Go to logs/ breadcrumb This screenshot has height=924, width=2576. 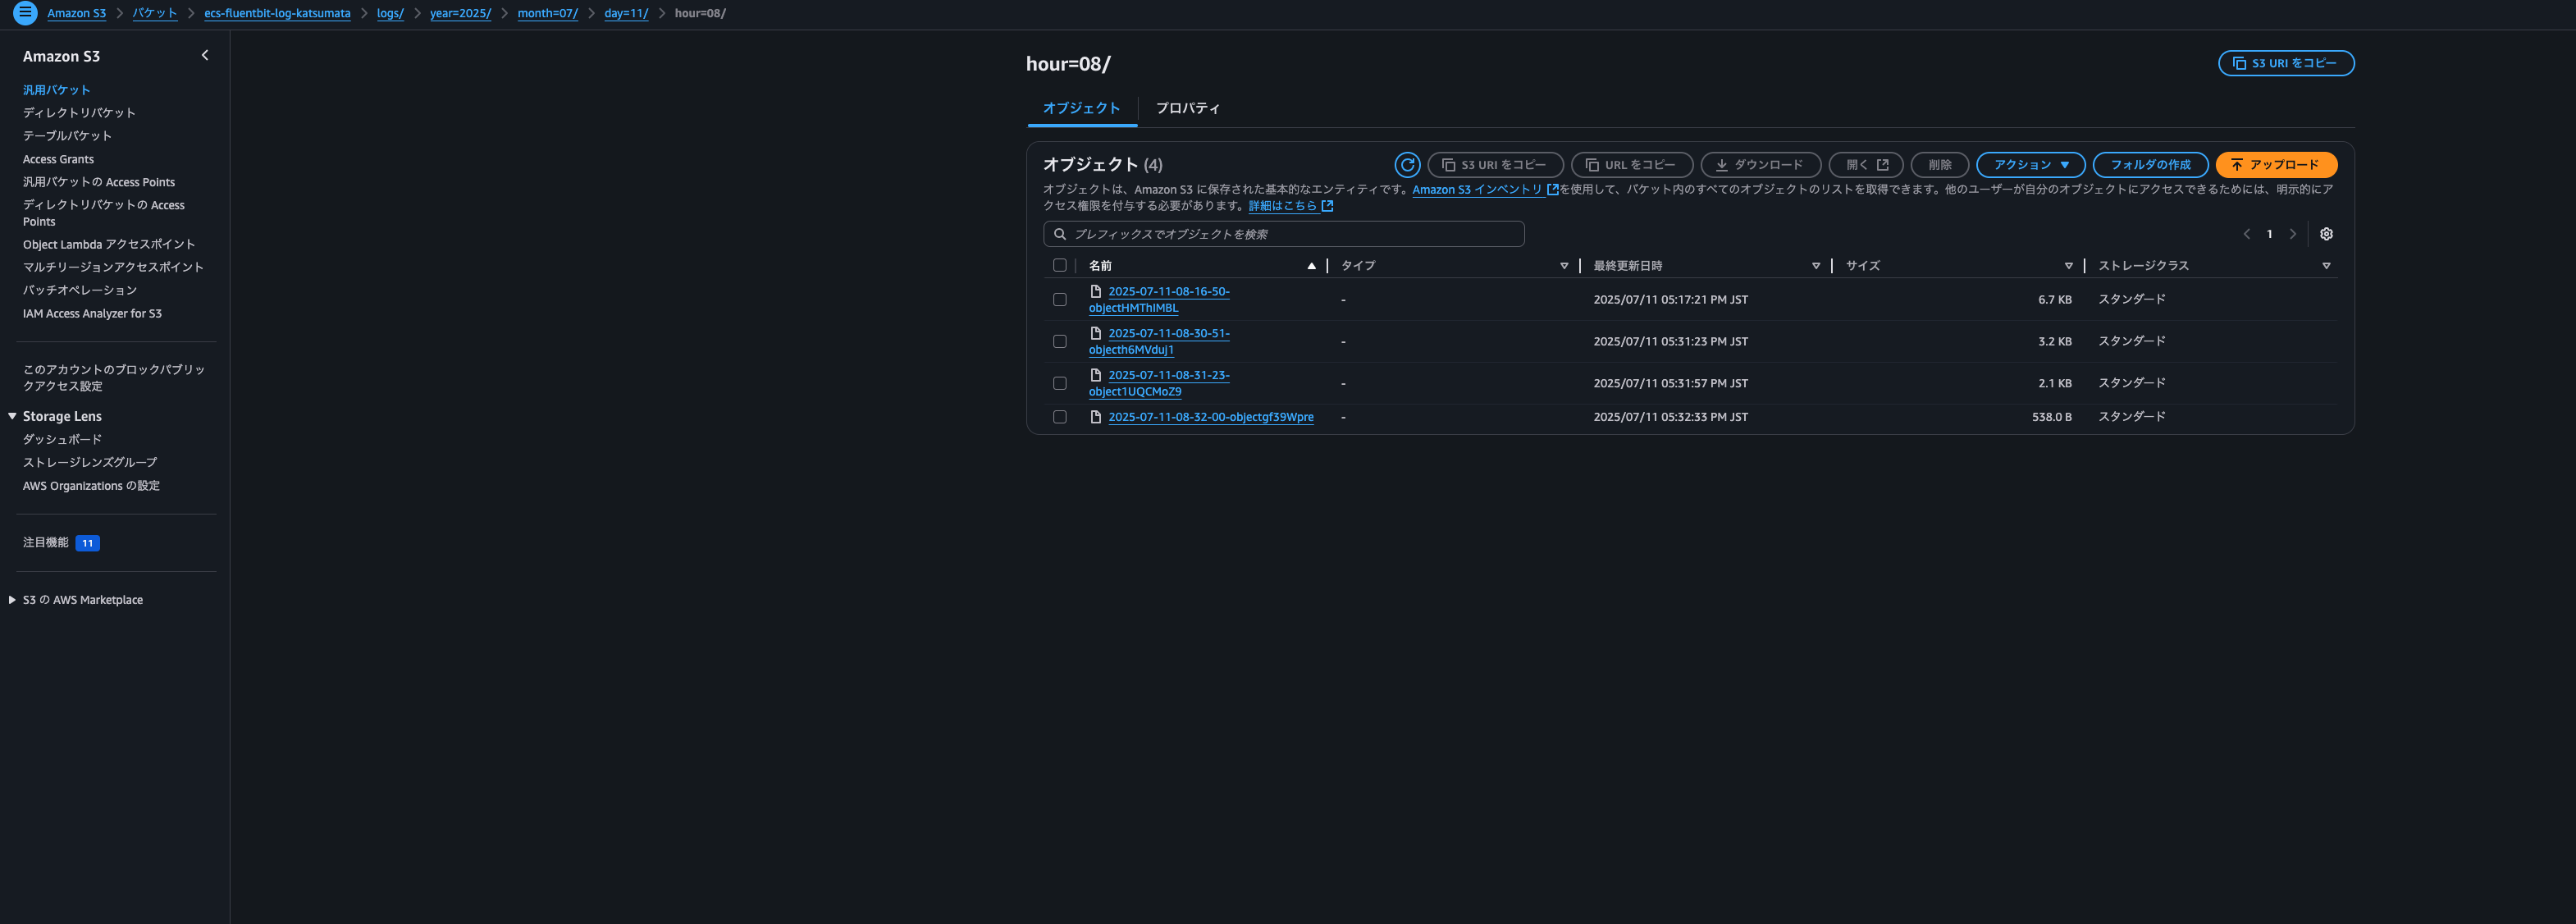point(390,13)
